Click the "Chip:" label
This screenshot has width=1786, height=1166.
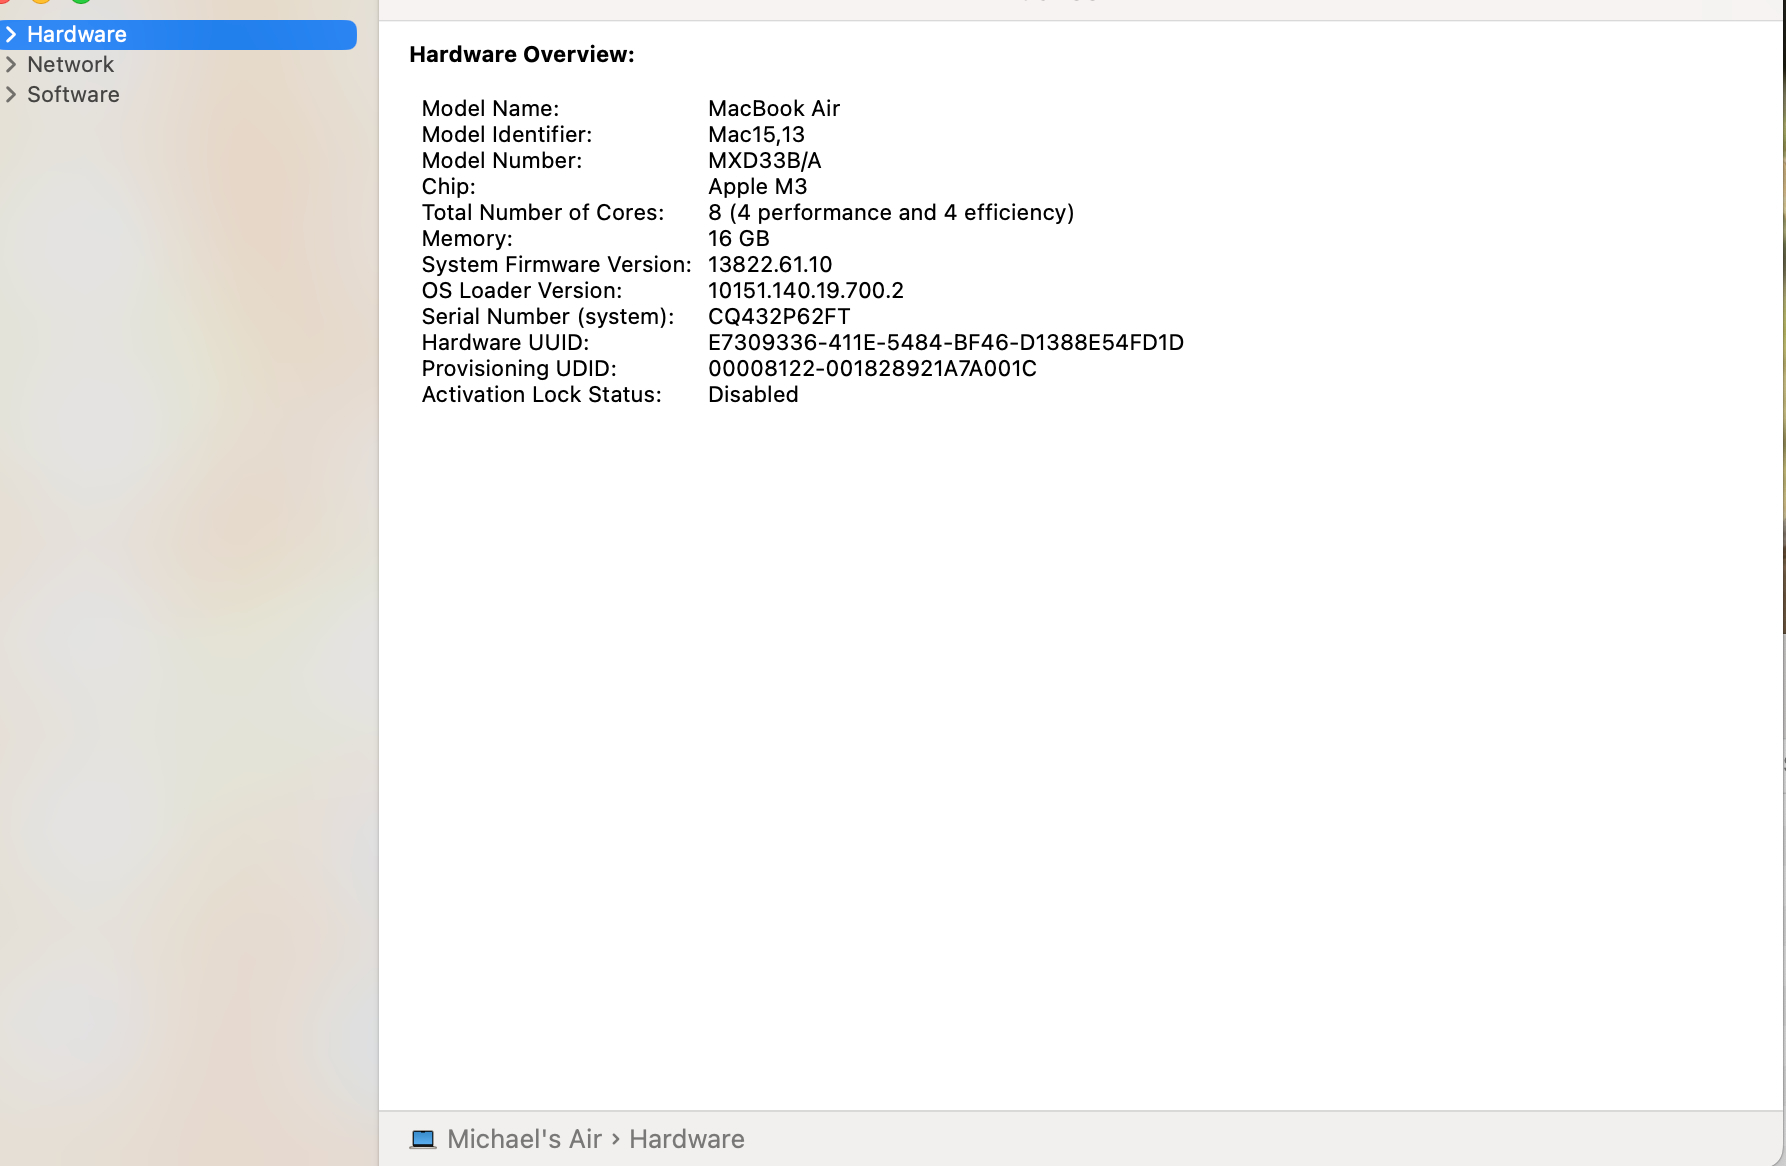coord(449,186)
